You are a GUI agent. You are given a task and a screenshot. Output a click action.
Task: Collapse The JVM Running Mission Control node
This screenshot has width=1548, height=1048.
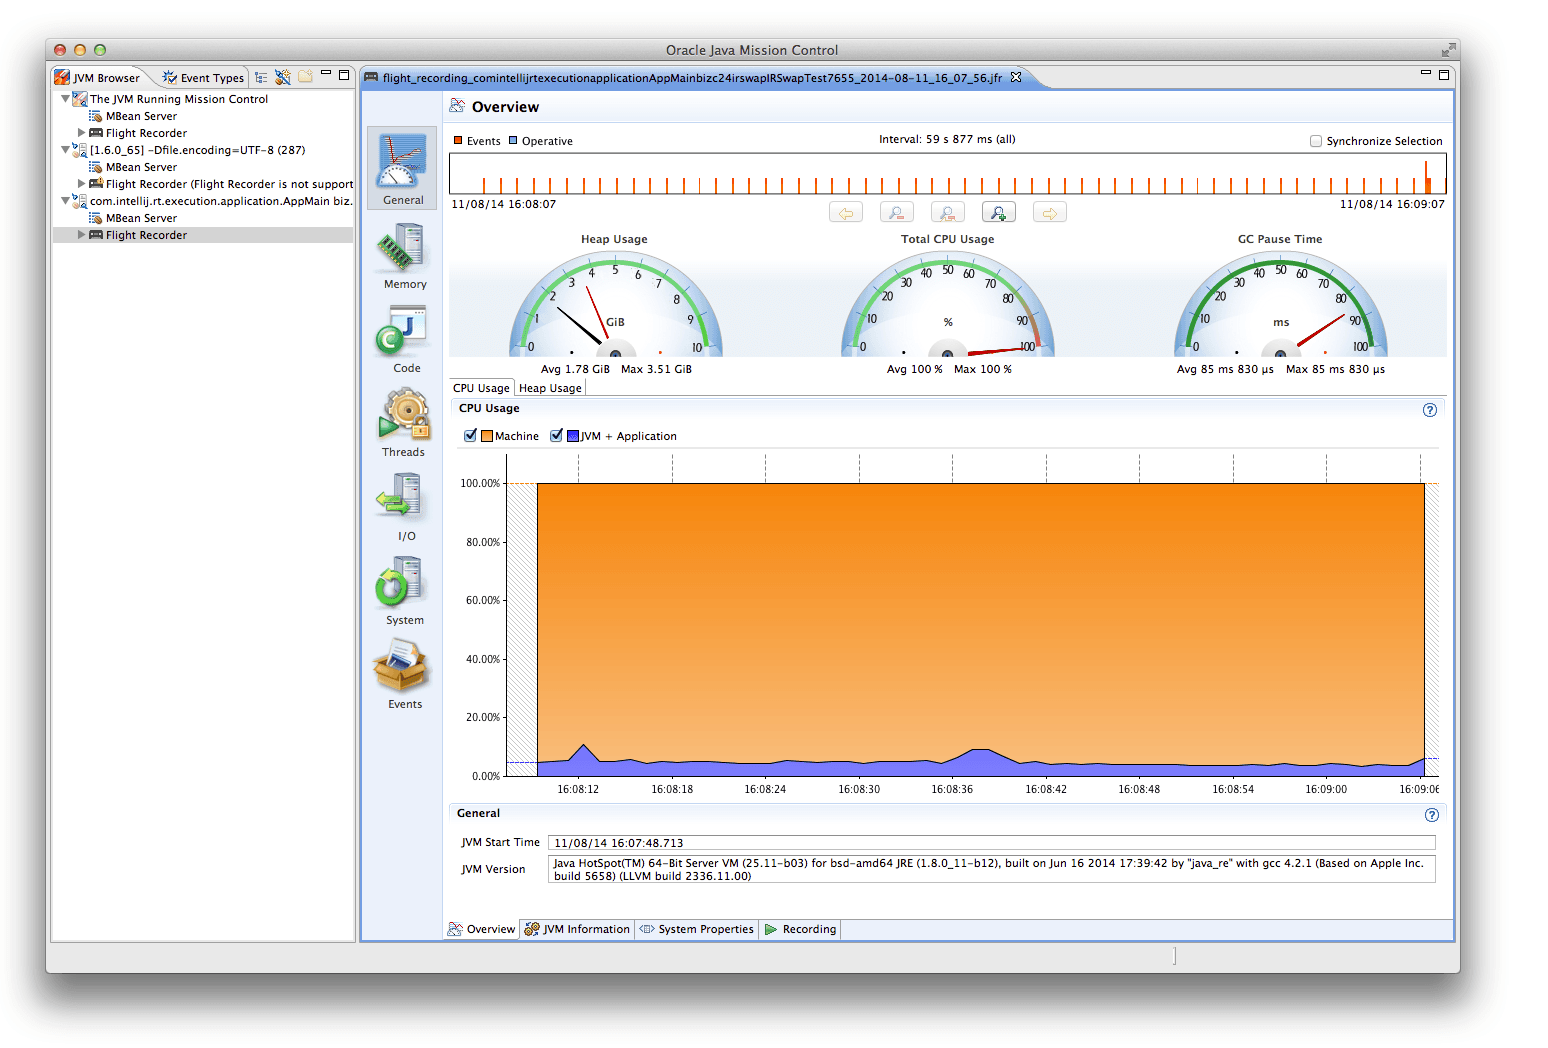tap(66, 99)
